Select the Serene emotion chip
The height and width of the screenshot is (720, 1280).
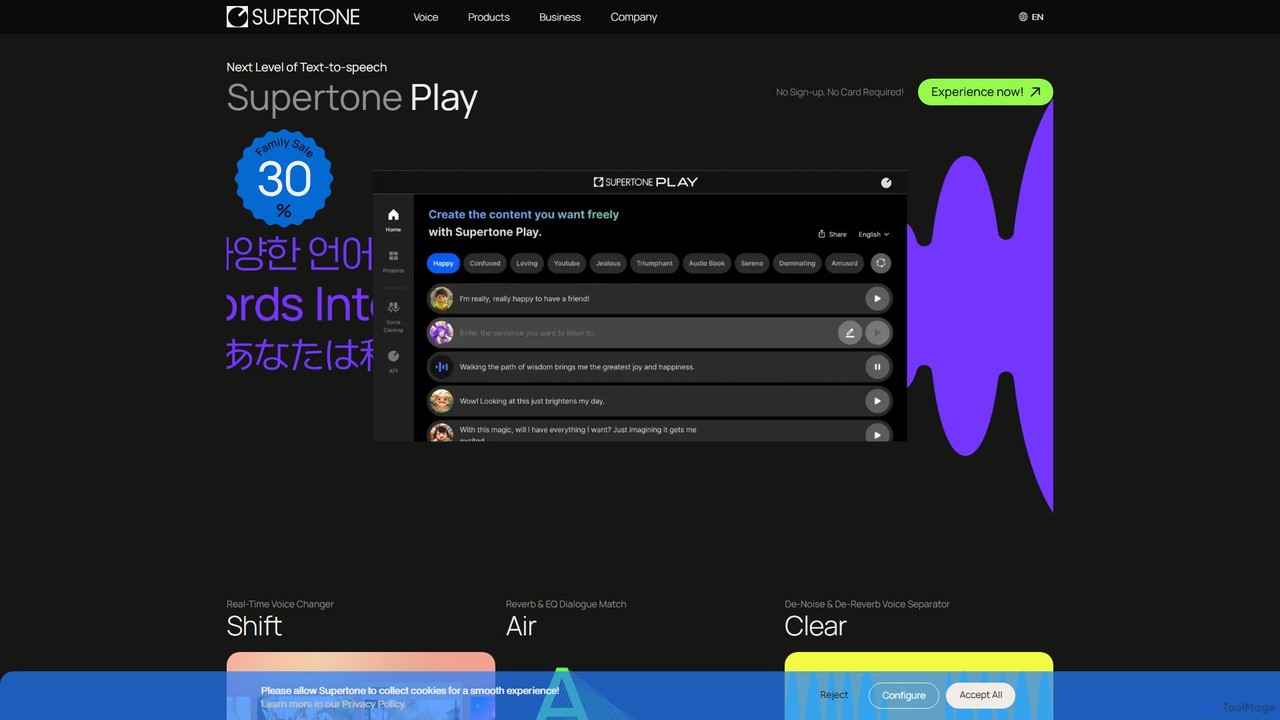tap(752, 263)
